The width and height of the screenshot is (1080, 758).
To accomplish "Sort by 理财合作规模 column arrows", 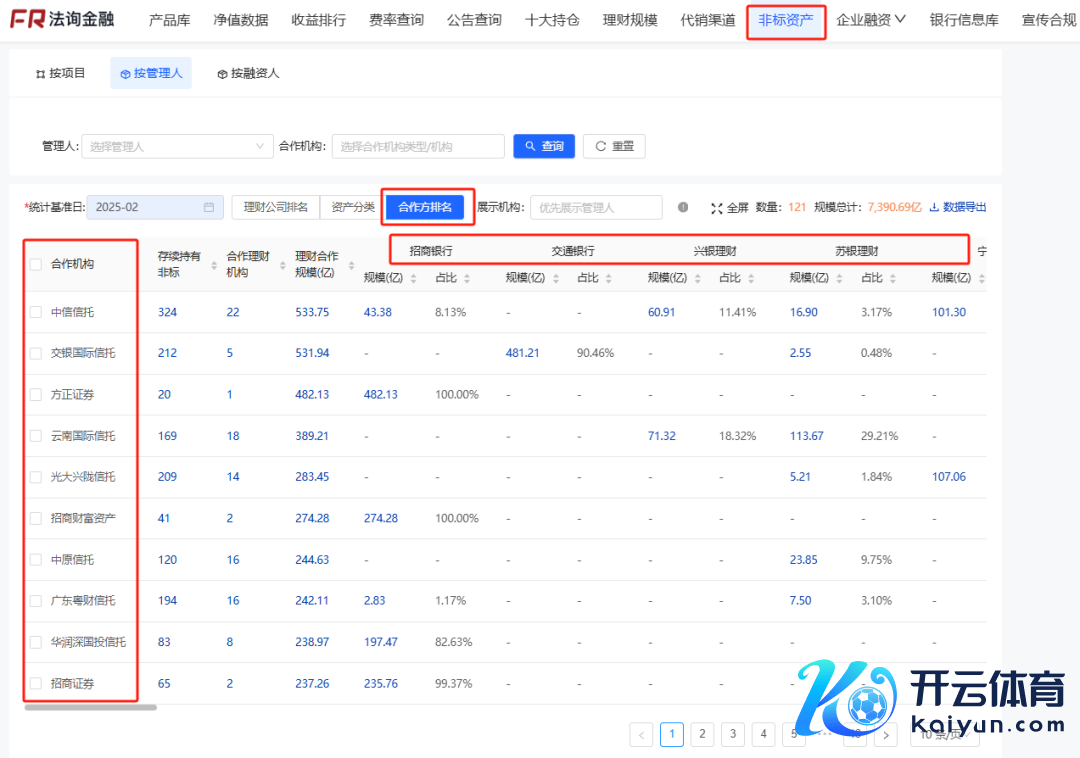I will [351, 264].
